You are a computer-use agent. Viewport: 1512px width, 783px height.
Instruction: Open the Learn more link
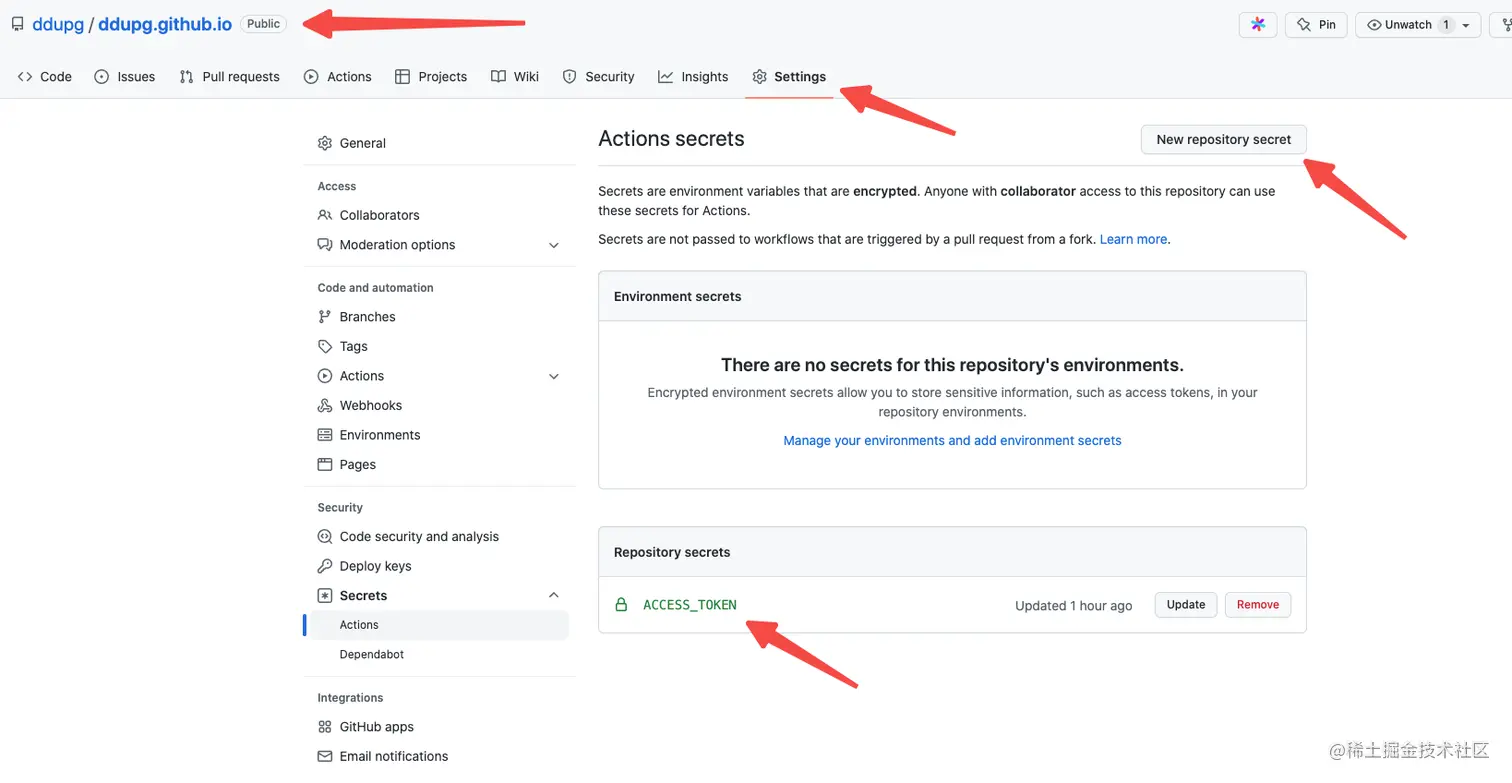coord(1133,240)
